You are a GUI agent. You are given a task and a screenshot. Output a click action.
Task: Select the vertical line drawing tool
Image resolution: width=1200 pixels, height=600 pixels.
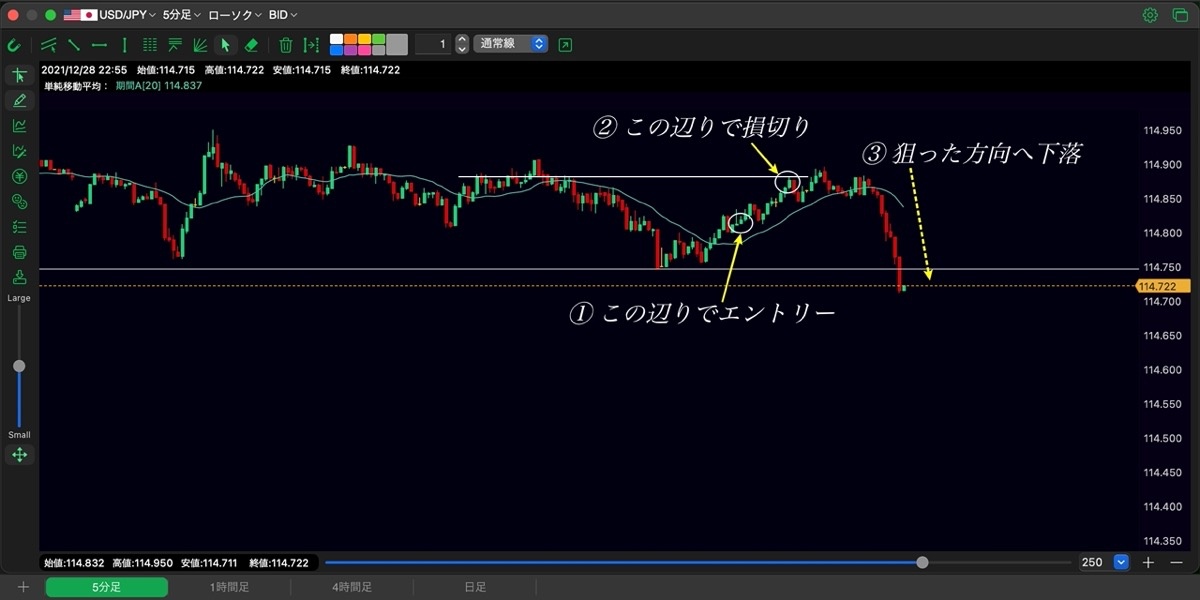point(124,44)
